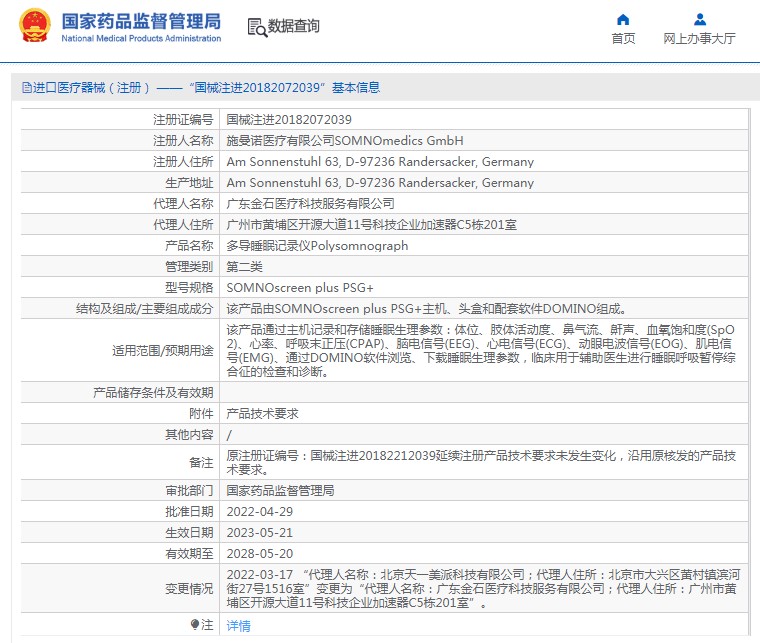Click the 注册人住所 address value
The width and height of the screenshot is (760, 643).
tap(380, 162)
